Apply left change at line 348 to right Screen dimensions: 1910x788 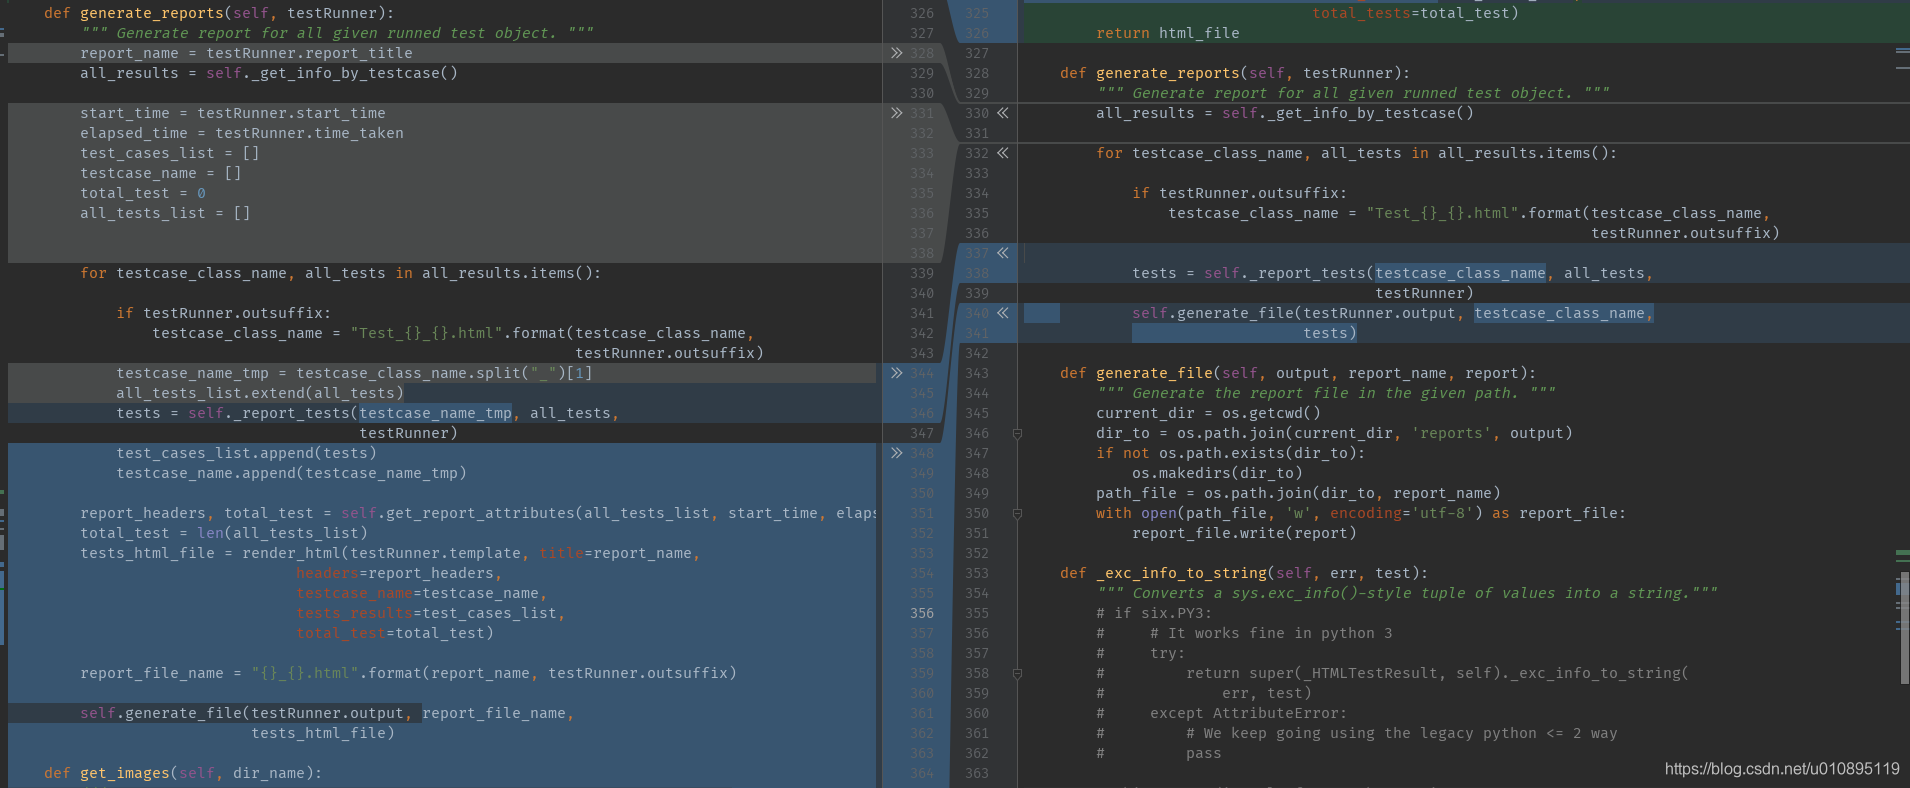896,453
